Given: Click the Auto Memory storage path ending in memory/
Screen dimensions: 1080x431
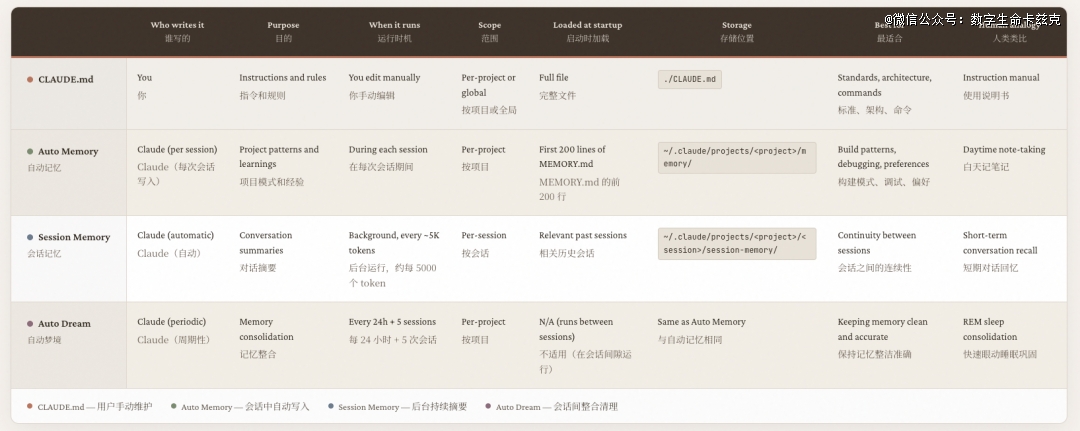Looking at the screenshot, I should click(736, 157).
